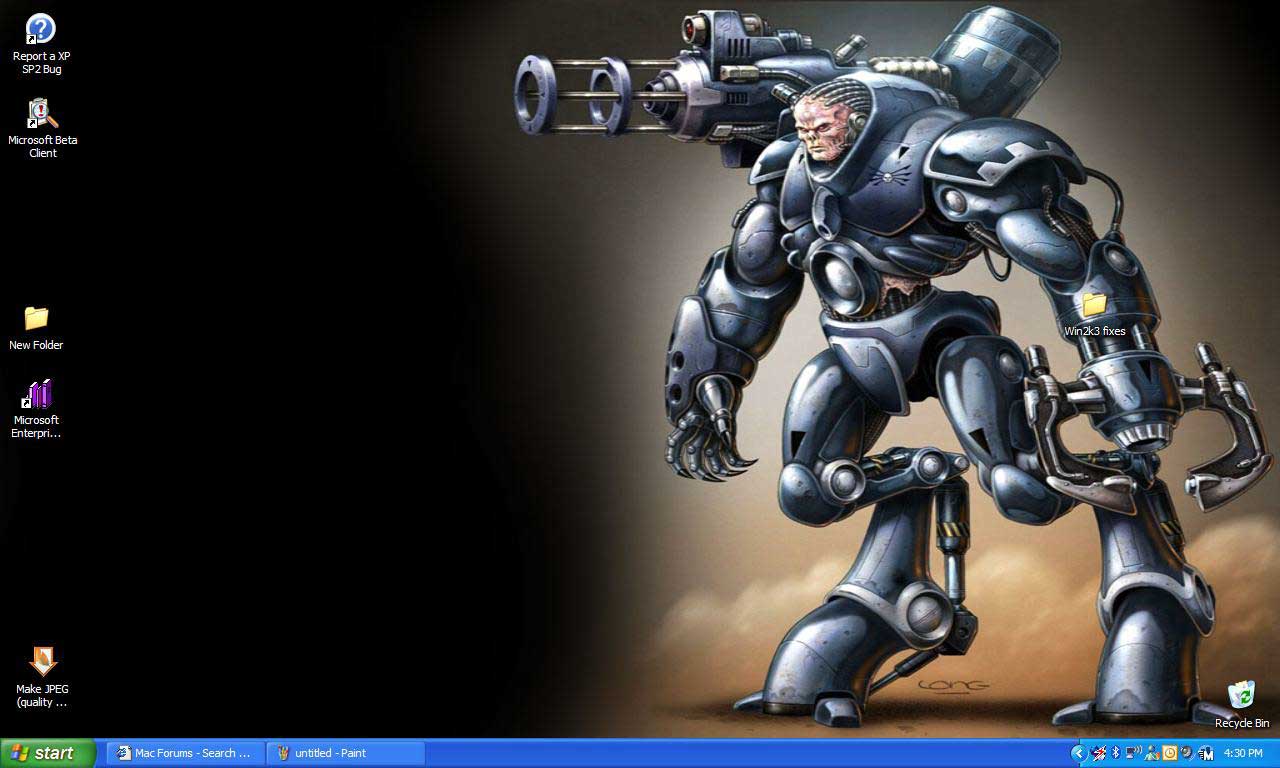Select the Recycle Bin icon
Image resolution: width=1280 pixels, height=768 pixels.
pyautogui.click(x=1241, y=704)
